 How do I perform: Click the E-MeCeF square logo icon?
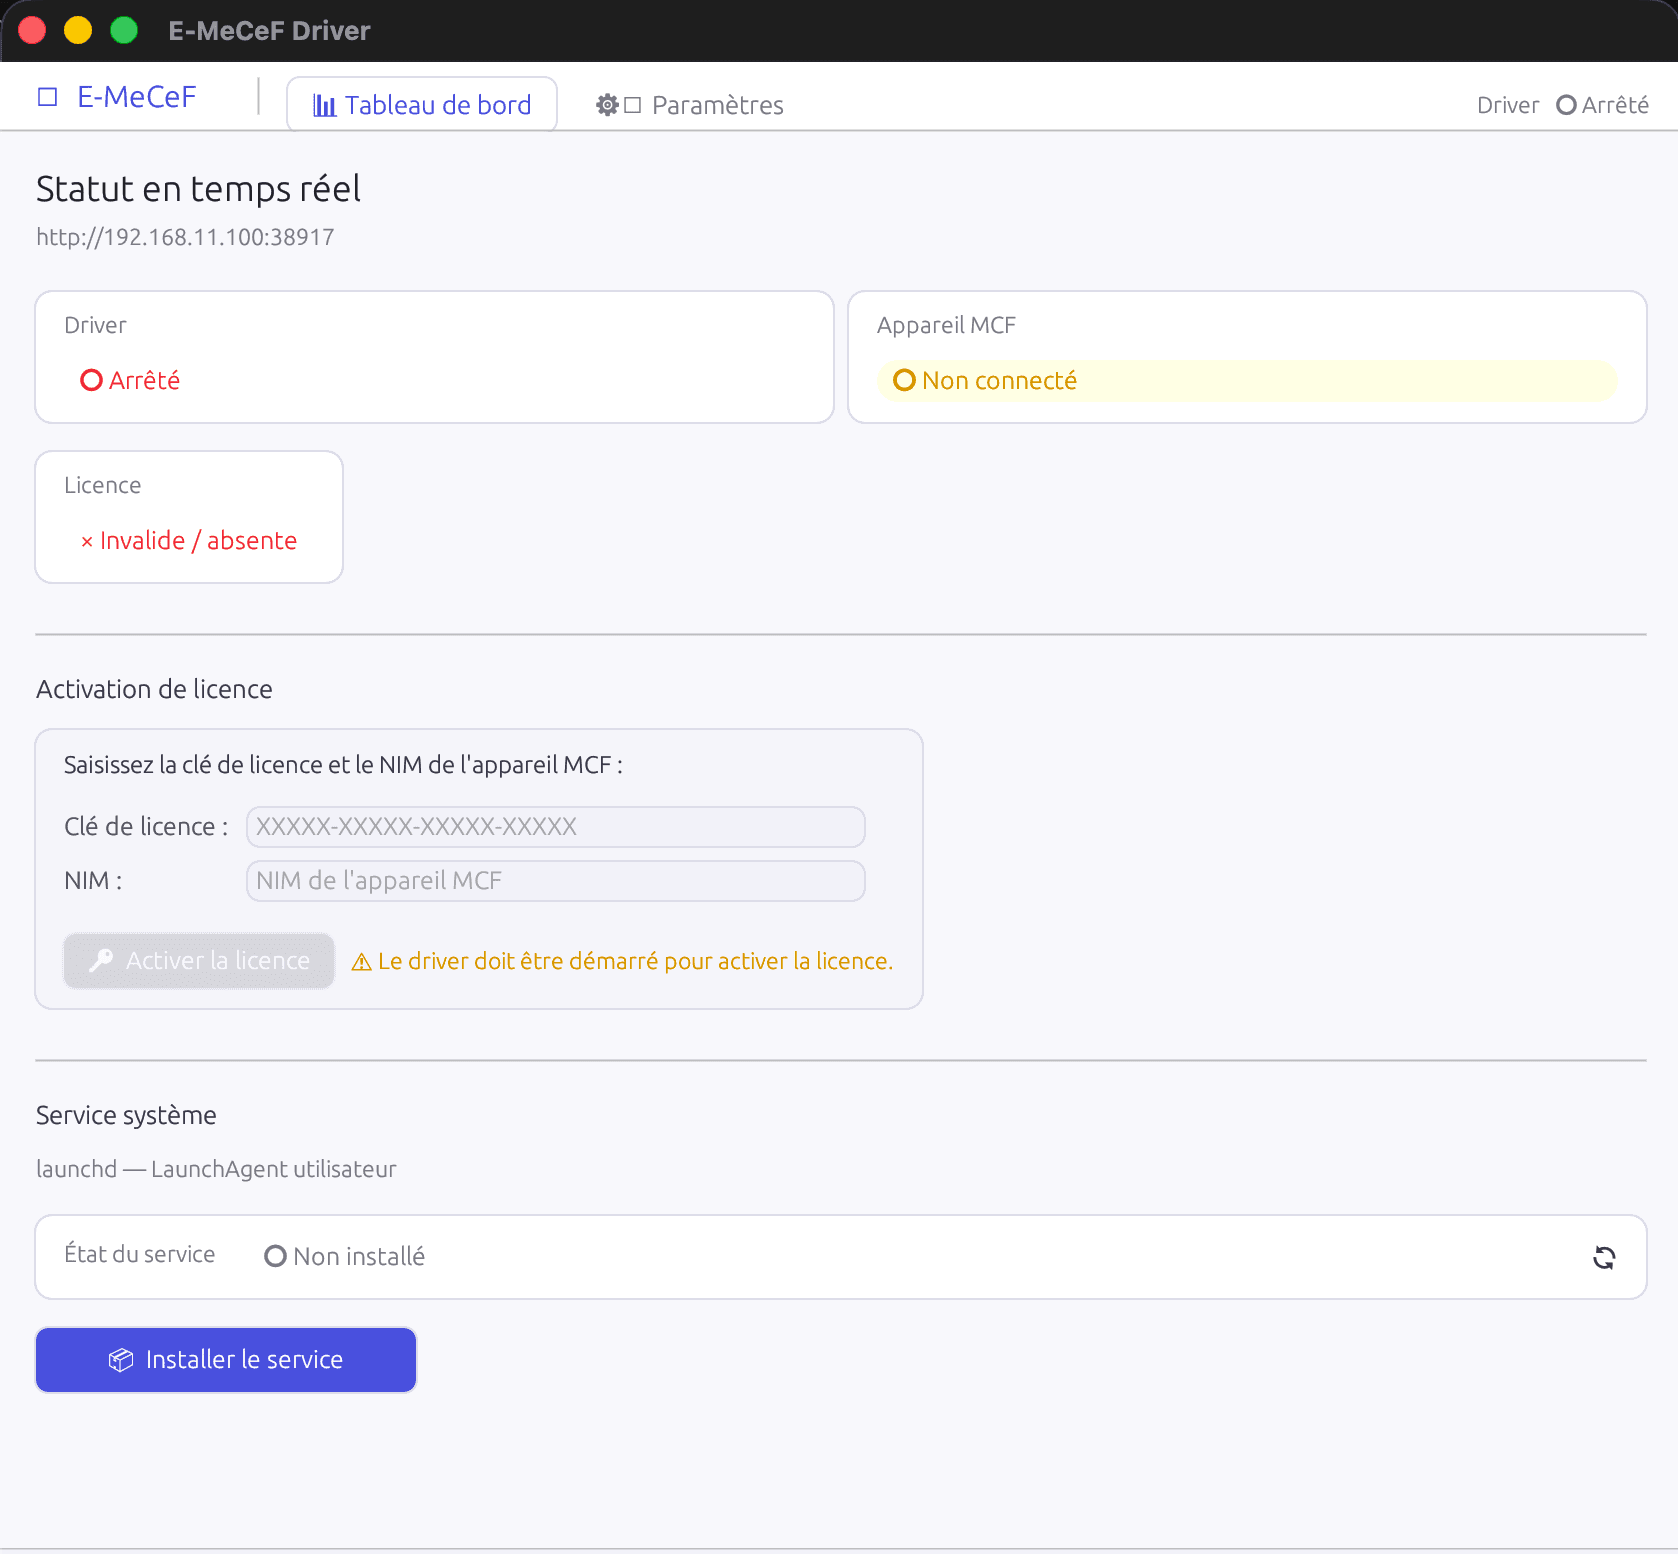[47, 97]
